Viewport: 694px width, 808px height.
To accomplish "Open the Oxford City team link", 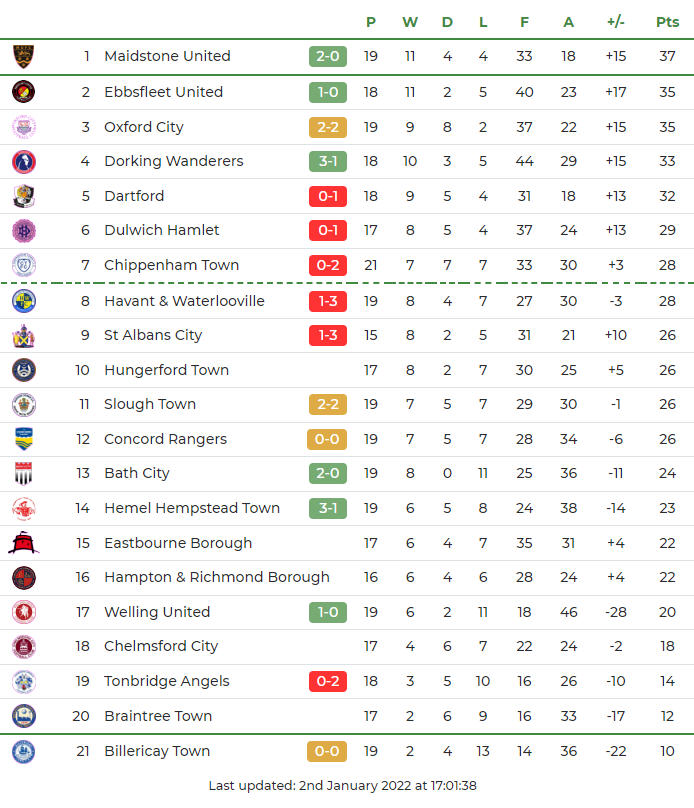I will 143,127.
